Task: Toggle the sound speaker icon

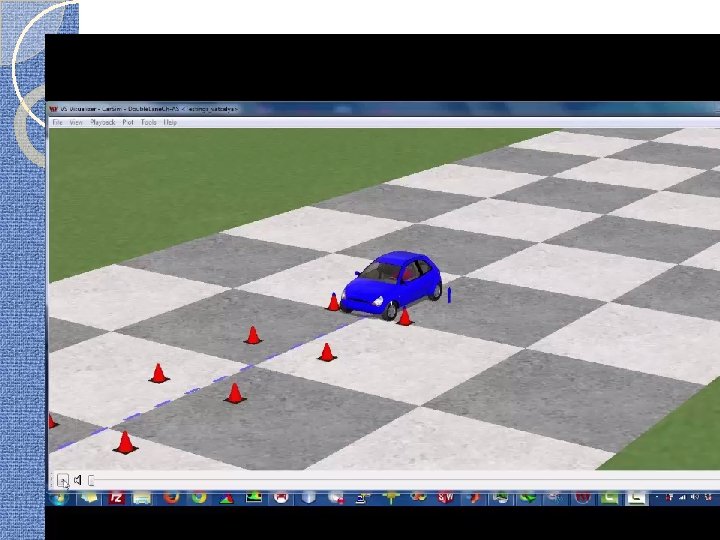Action: [78, 480]
